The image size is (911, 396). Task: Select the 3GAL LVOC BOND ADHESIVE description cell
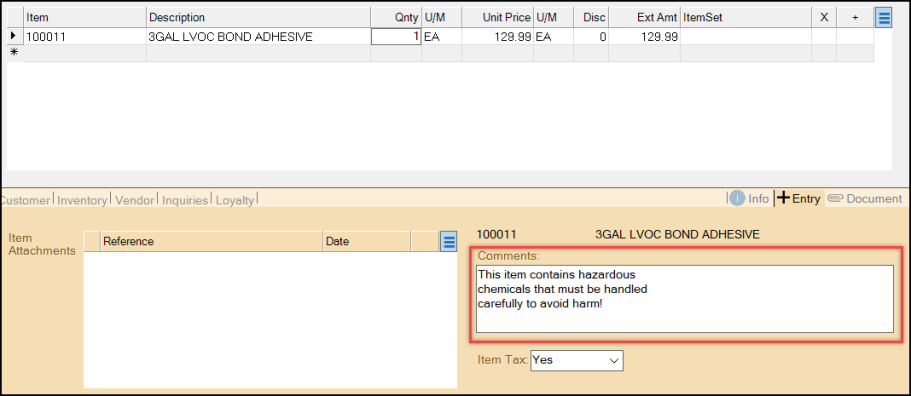pos(258,37)
